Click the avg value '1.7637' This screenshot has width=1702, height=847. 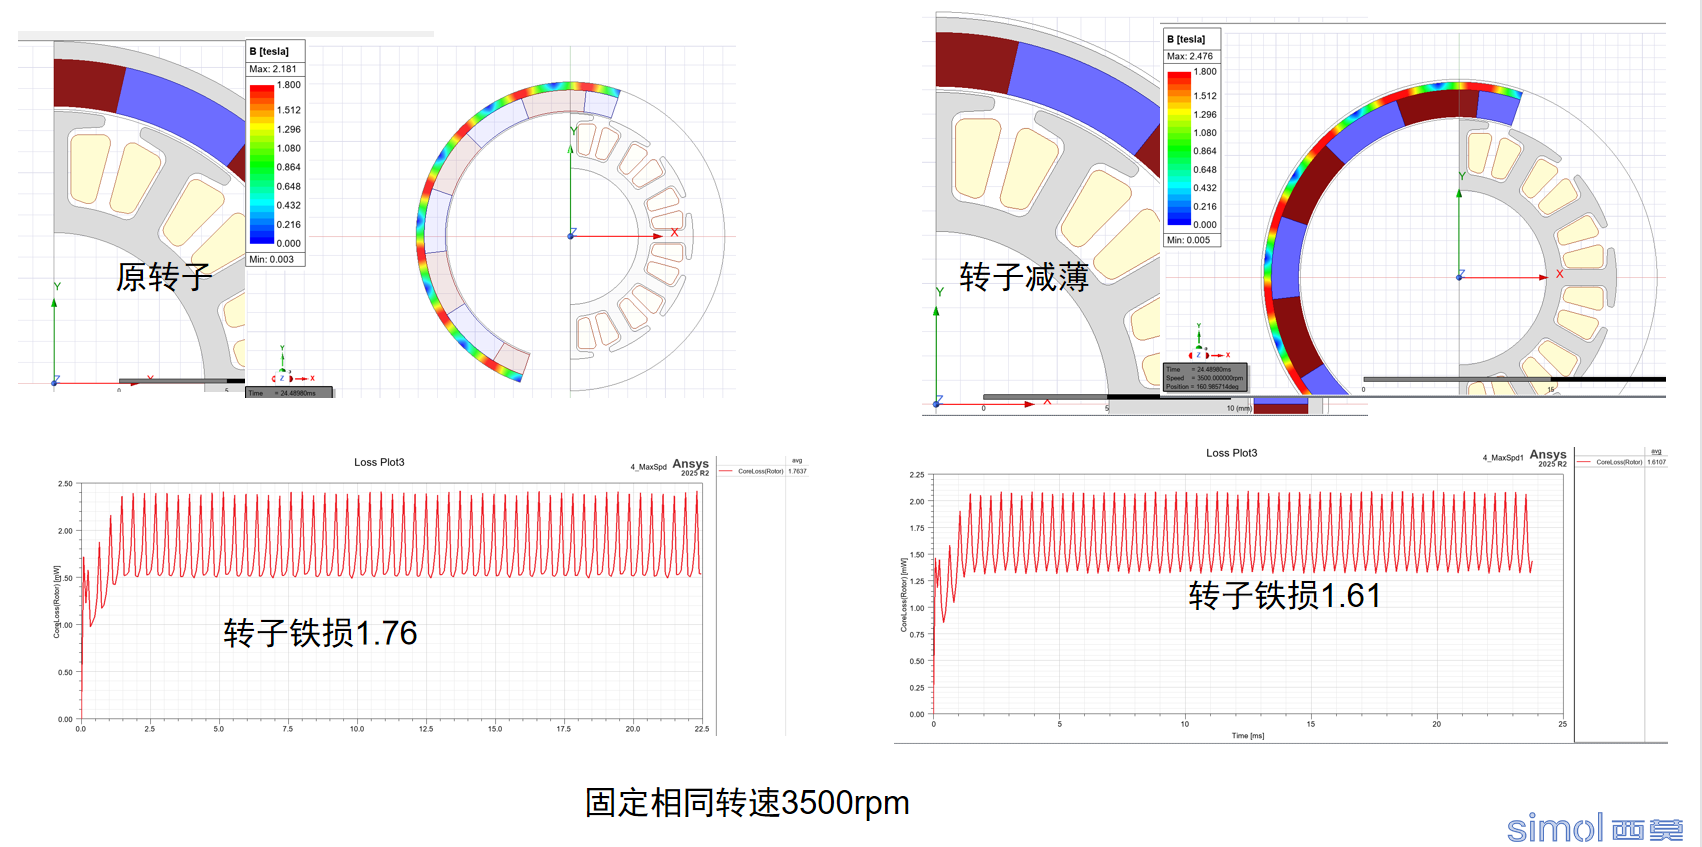797,471
